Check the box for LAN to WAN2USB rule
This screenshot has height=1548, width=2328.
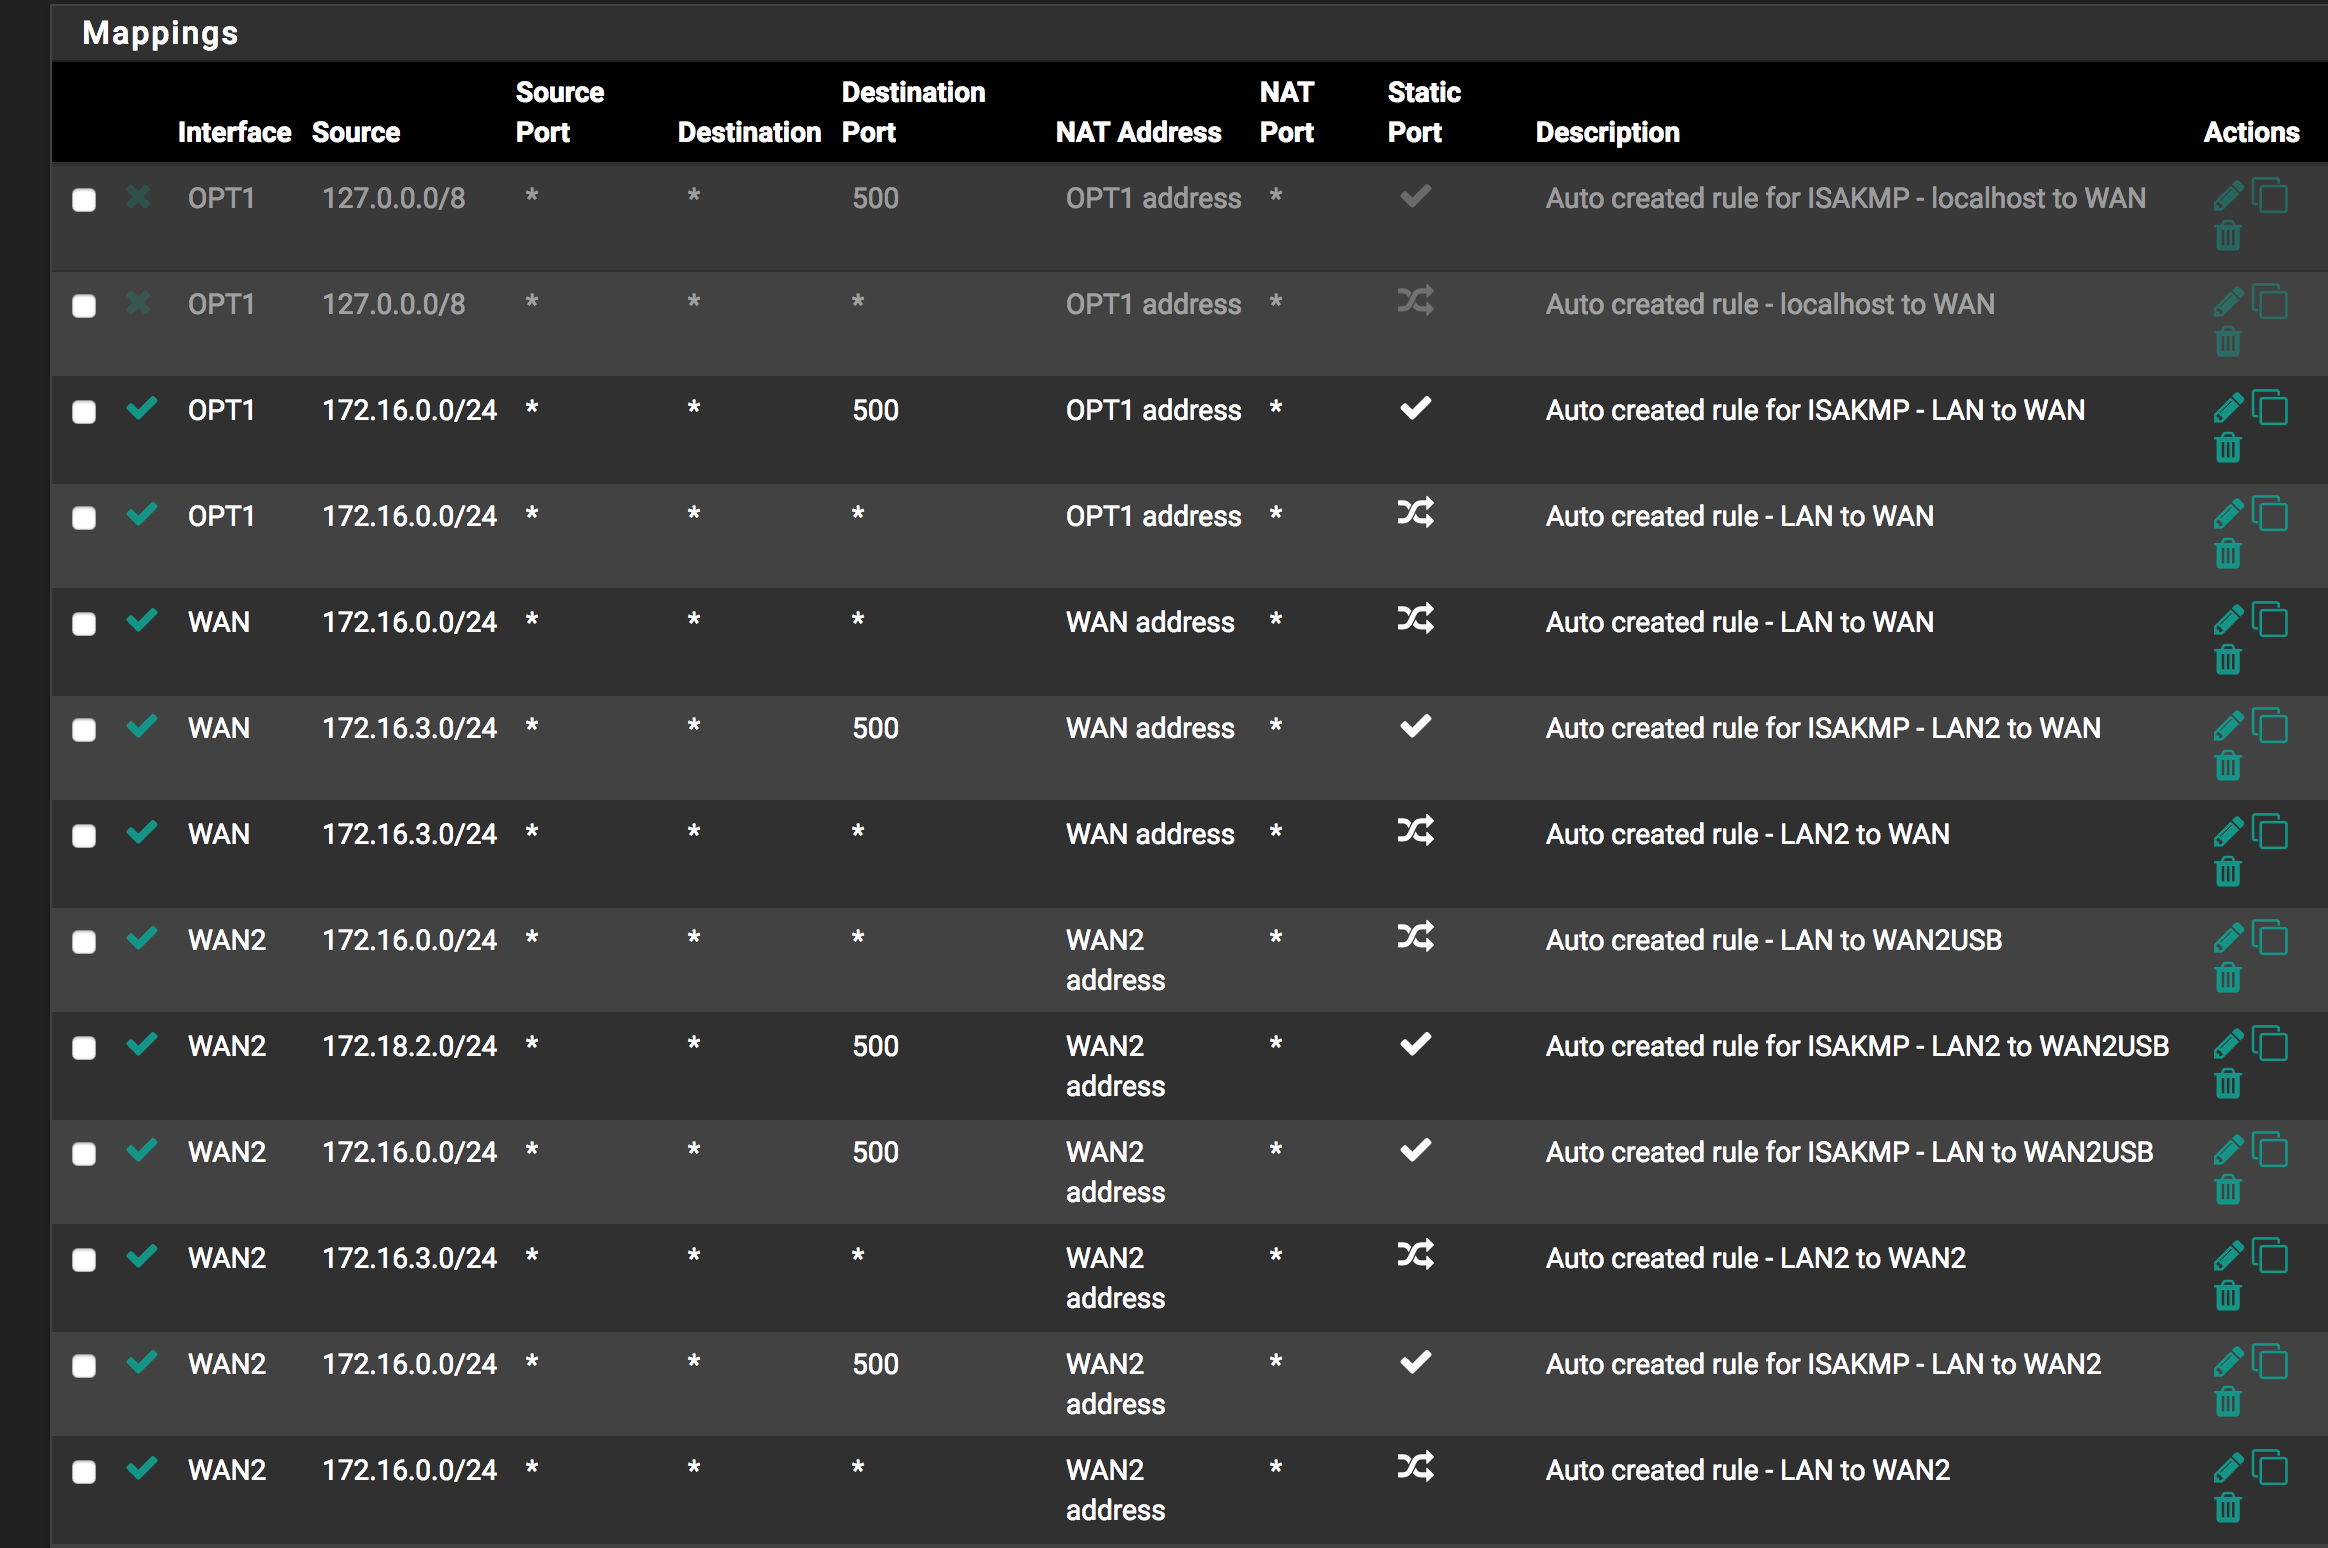pos(84,941)
